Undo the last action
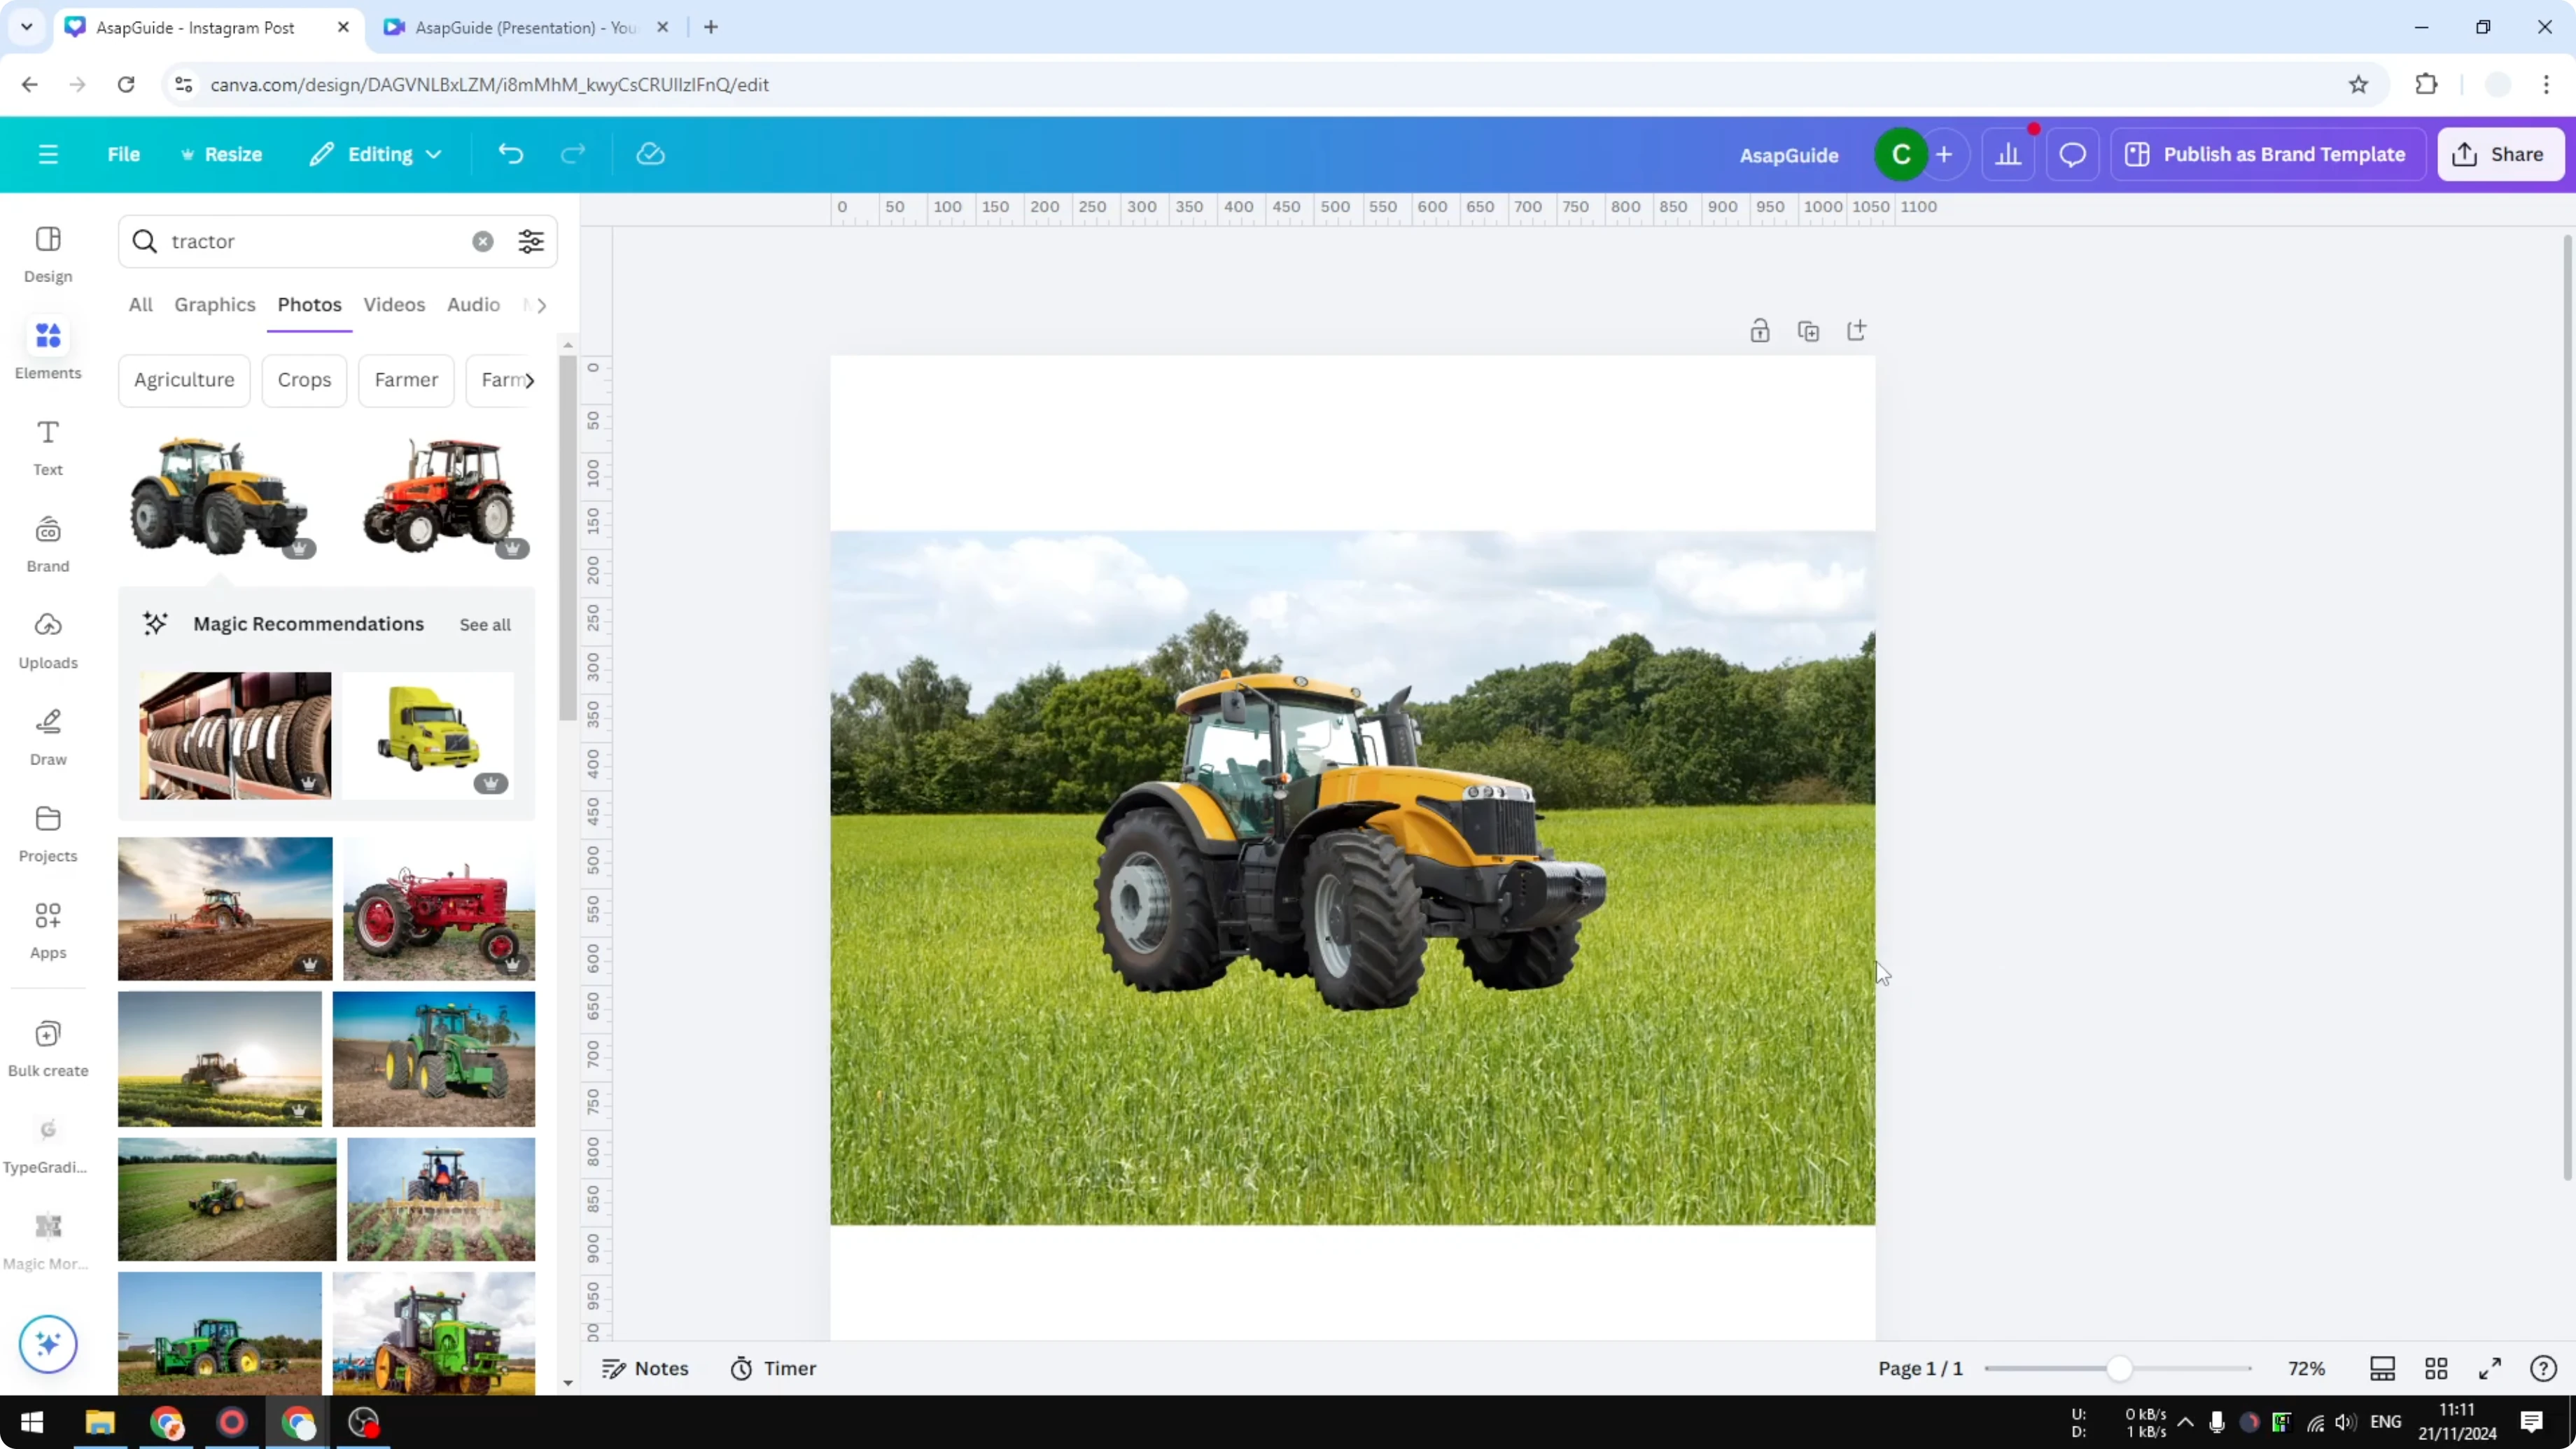The image size is (2576, 1449). (x=510, y=153)
